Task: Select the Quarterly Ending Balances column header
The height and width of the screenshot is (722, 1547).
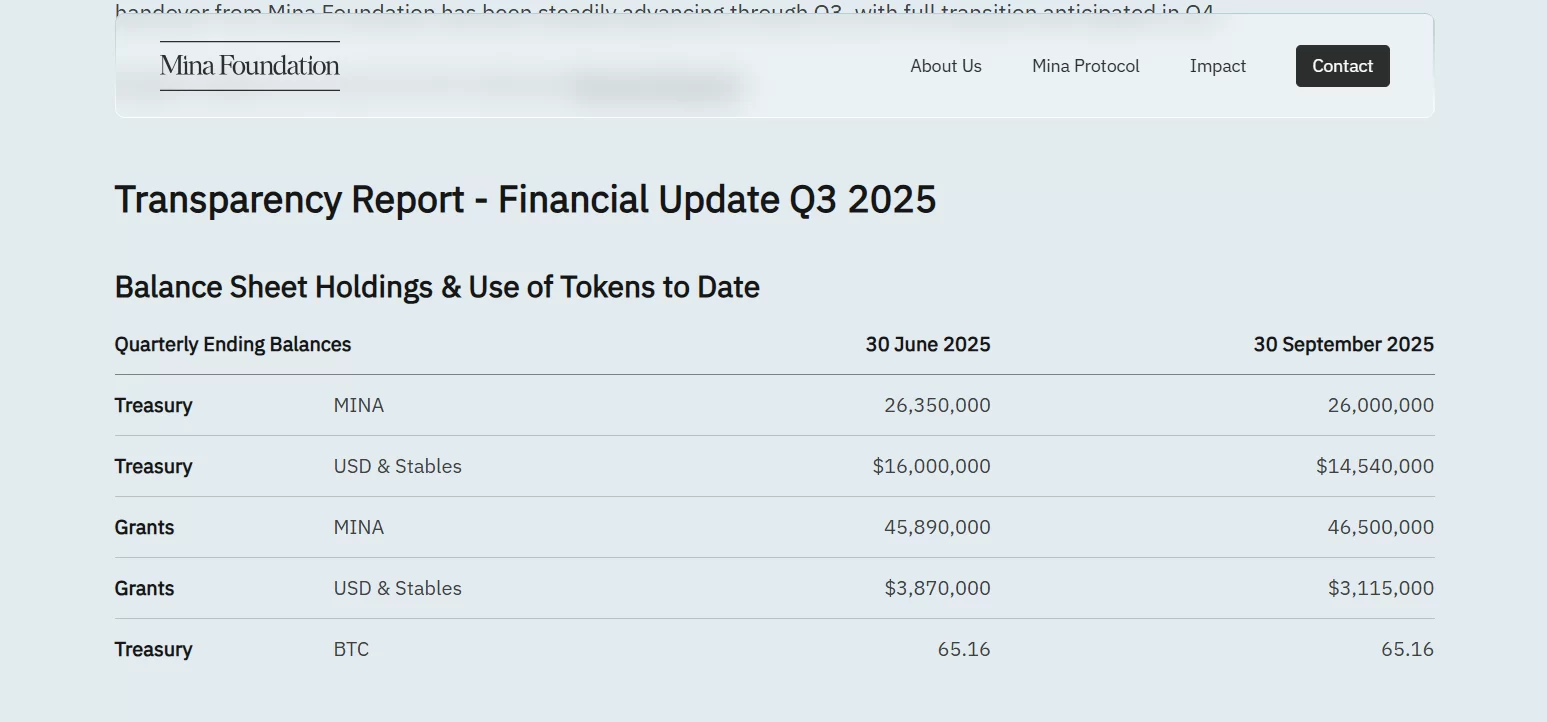Action: 233,345
